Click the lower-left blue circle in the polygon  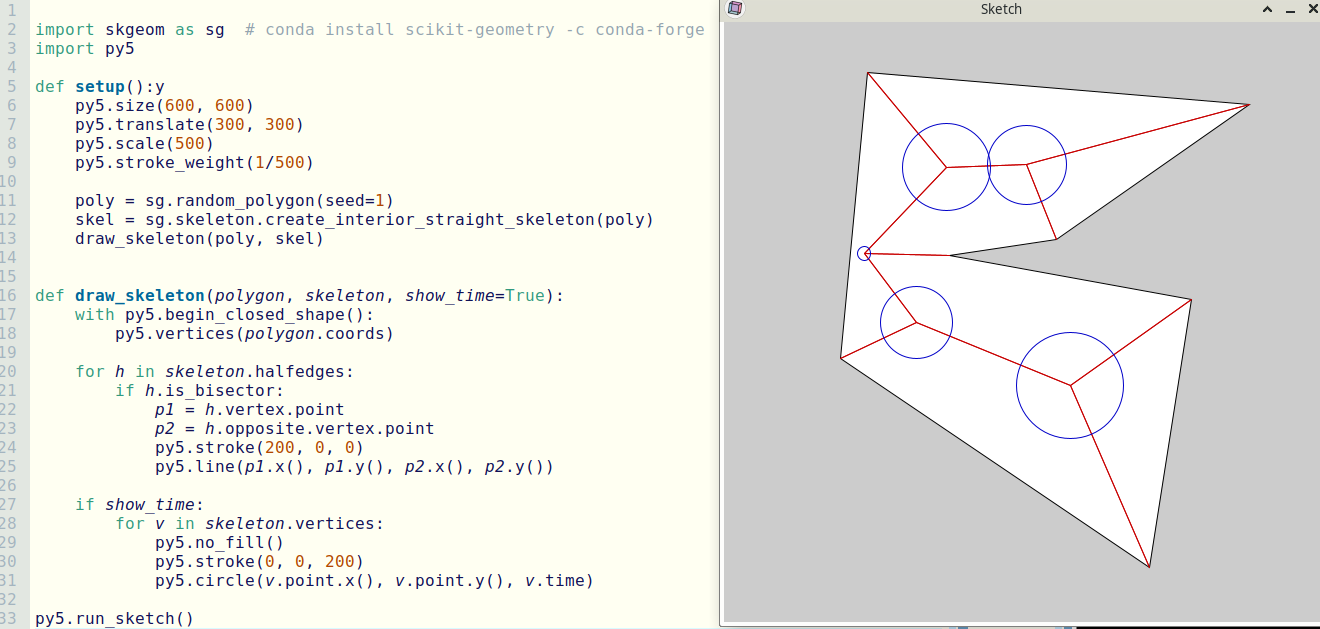916,322
